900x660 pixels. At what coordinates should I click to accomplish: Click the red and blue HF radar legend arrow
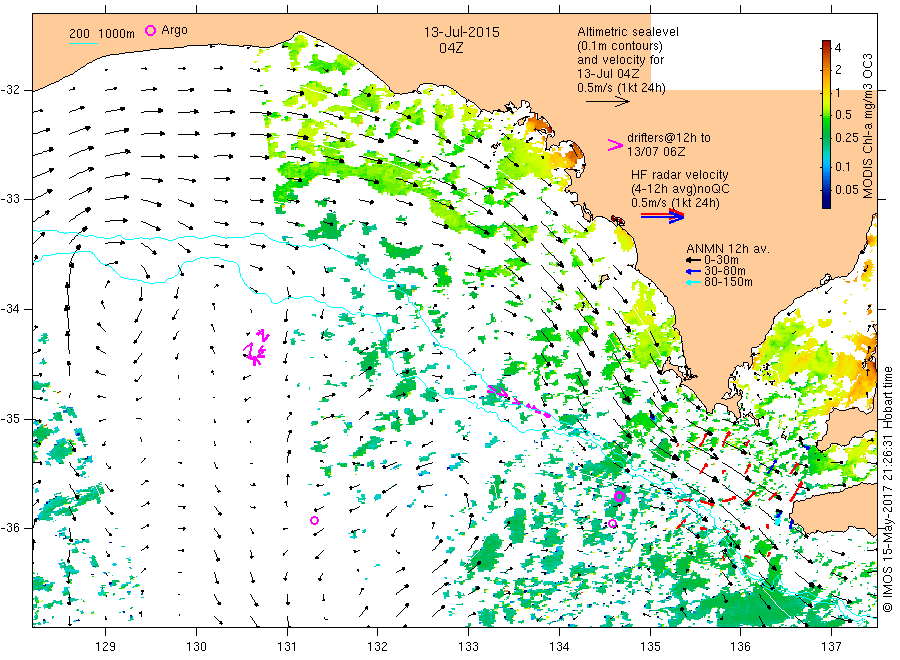pos(662,216)
